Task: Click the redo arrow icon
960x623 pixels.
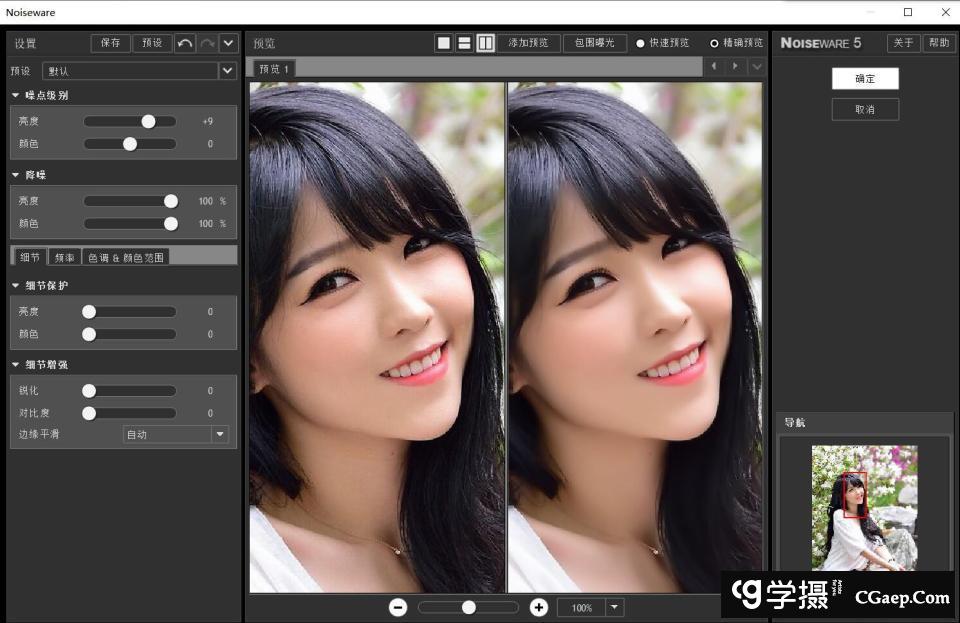Action: pos(207,43)
